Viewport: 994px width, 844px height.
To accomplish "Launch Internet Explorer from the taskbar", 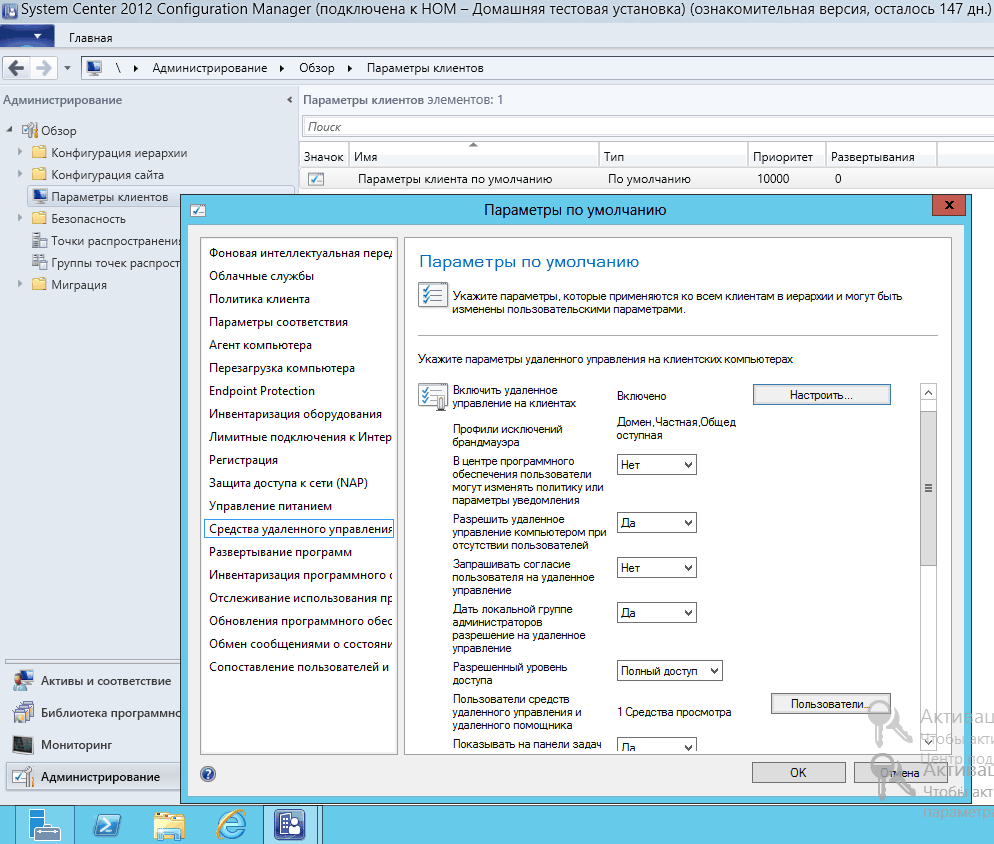I will (x=231, y=825).
